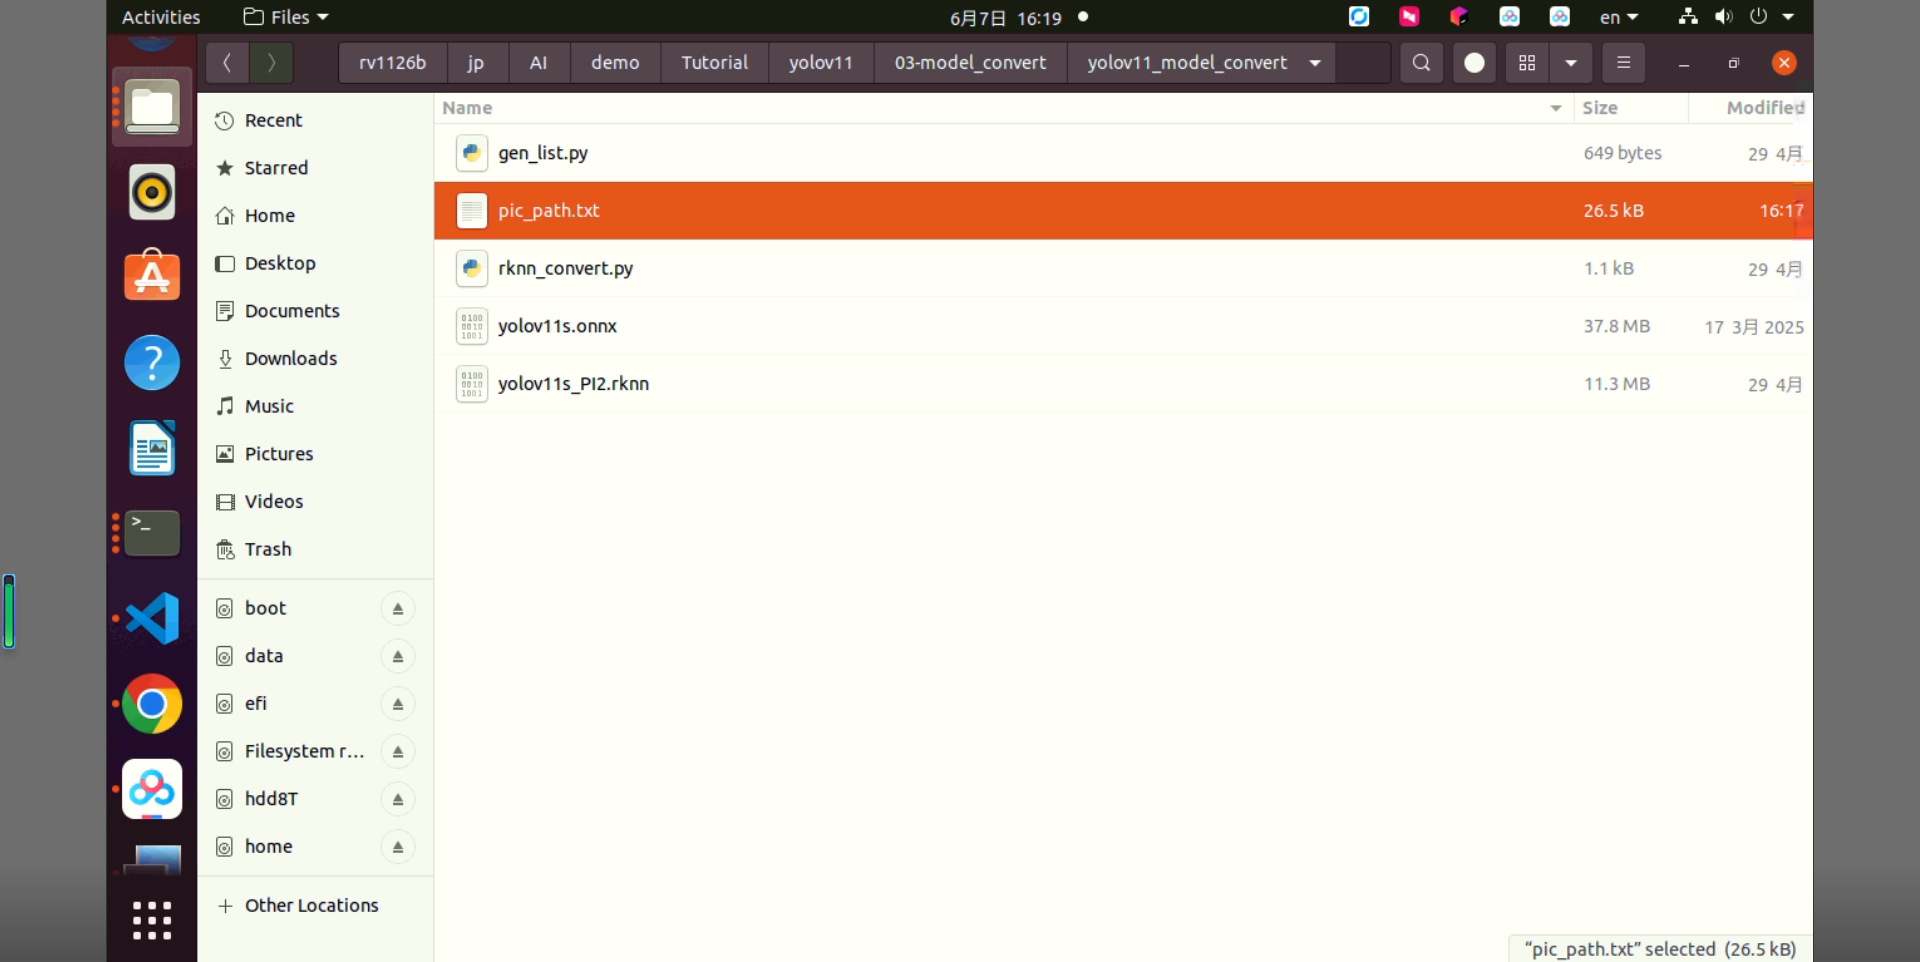Open Home folder in sidebar
This screenshot has height=962, width=1920.
315,216
